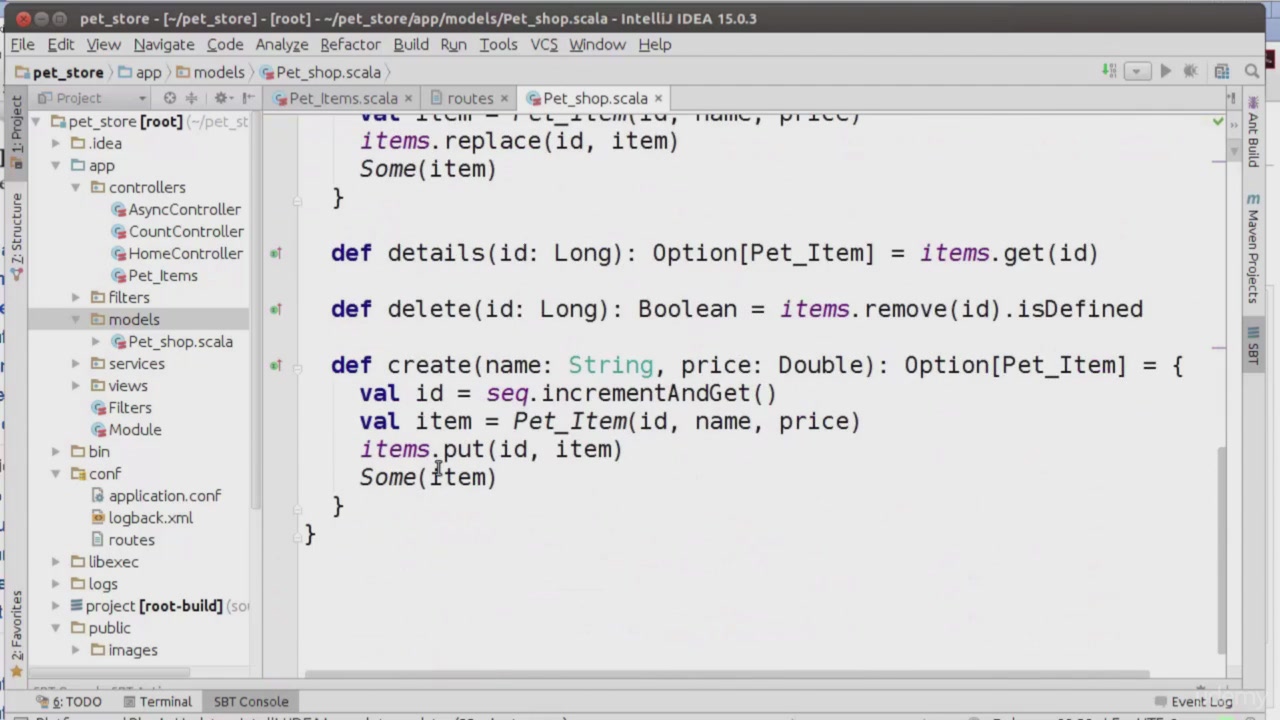
Task: Collapse the controllers folder
Action: tap(75, 187)
